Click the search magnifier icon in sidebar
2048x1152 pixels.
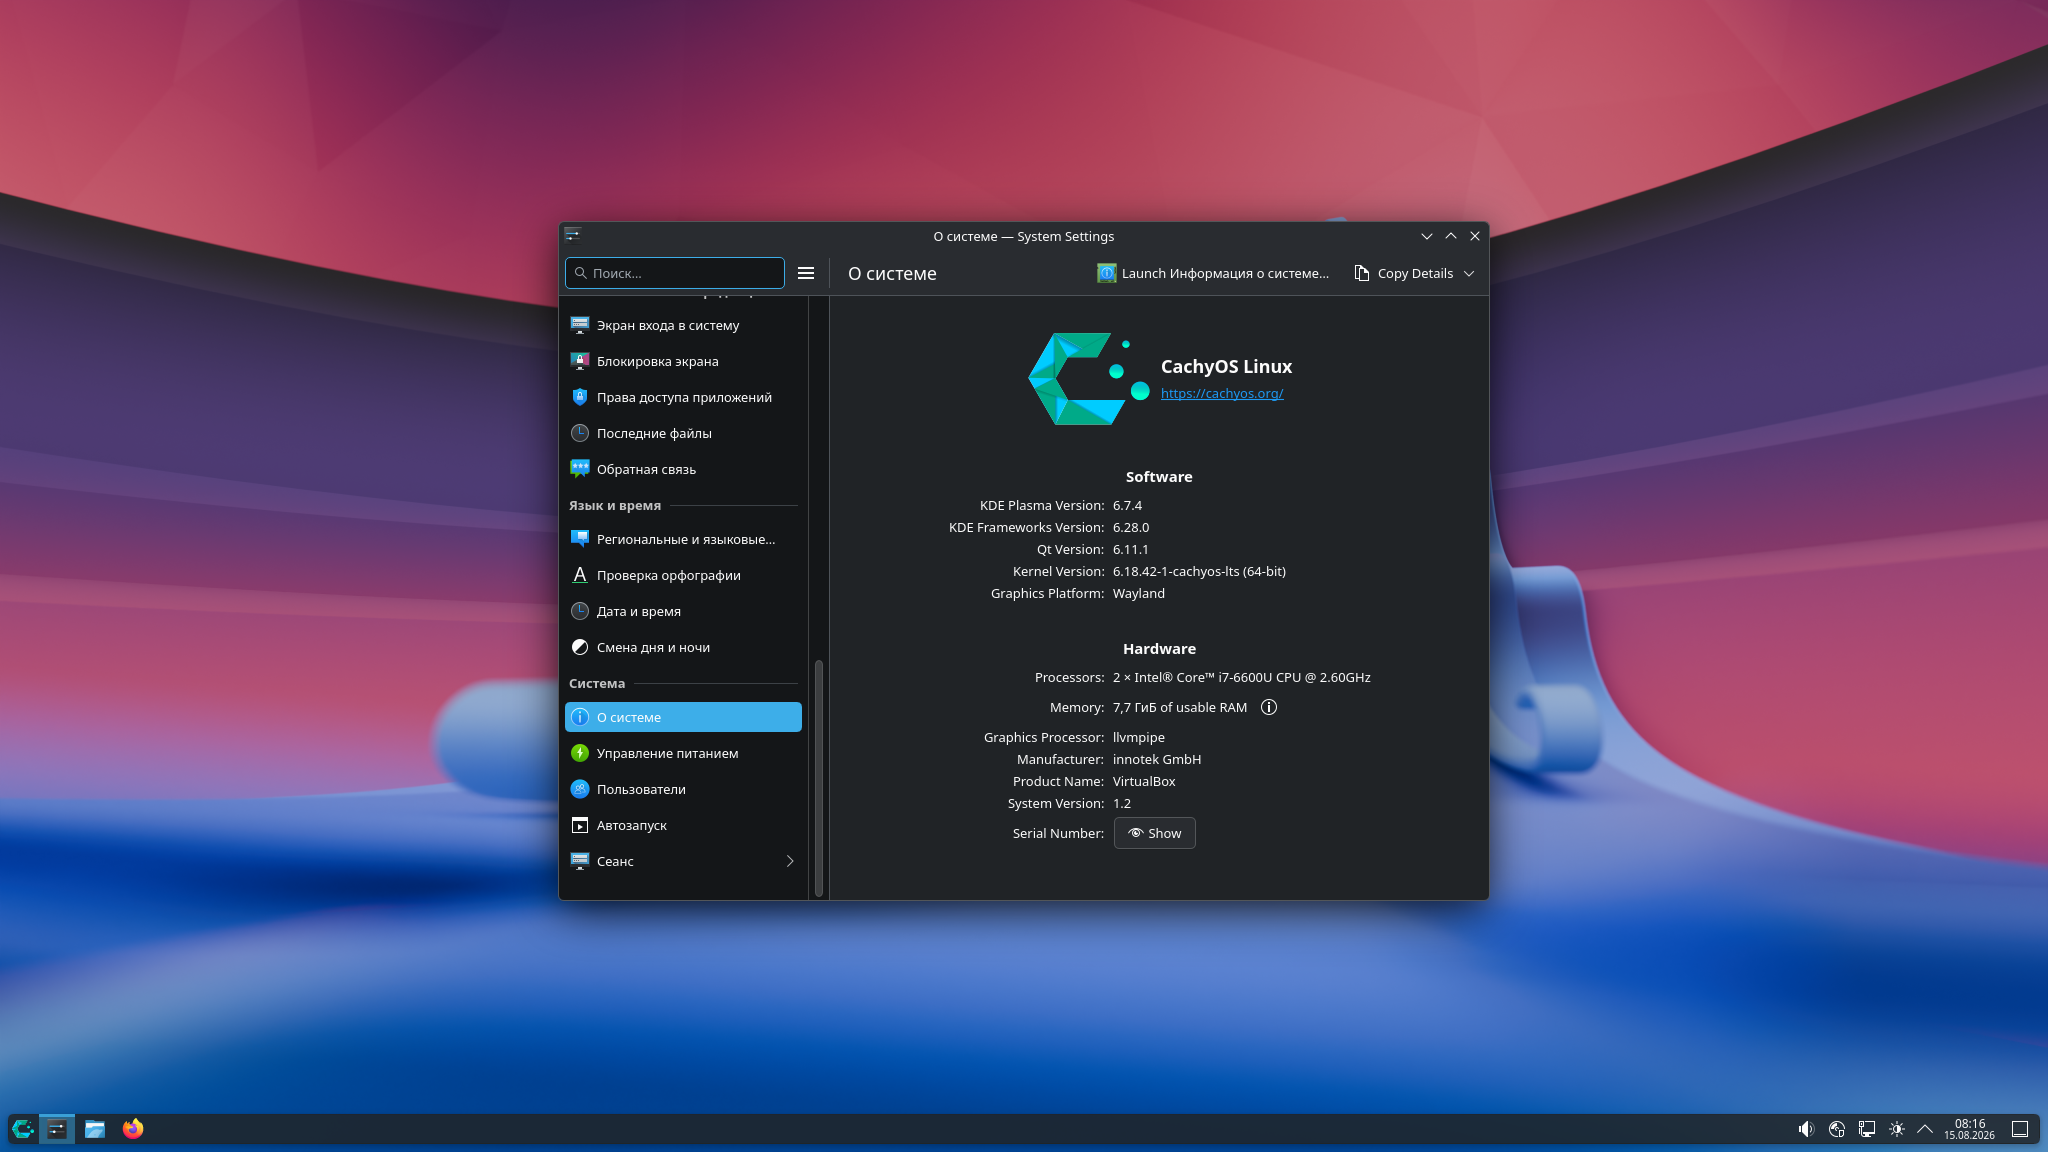pyautogui.click(x=581, y=273)
